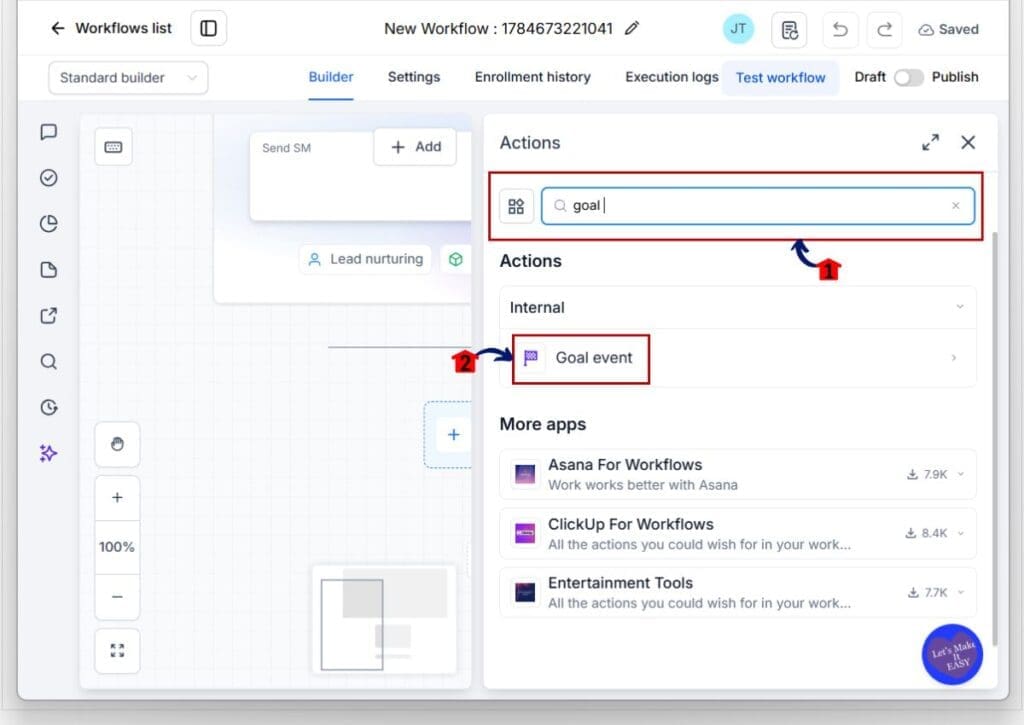This screenshot has height=725, width=1024.
Task: Open the AI sparkle icon in sidebar
Action: (x=48, y=453)
